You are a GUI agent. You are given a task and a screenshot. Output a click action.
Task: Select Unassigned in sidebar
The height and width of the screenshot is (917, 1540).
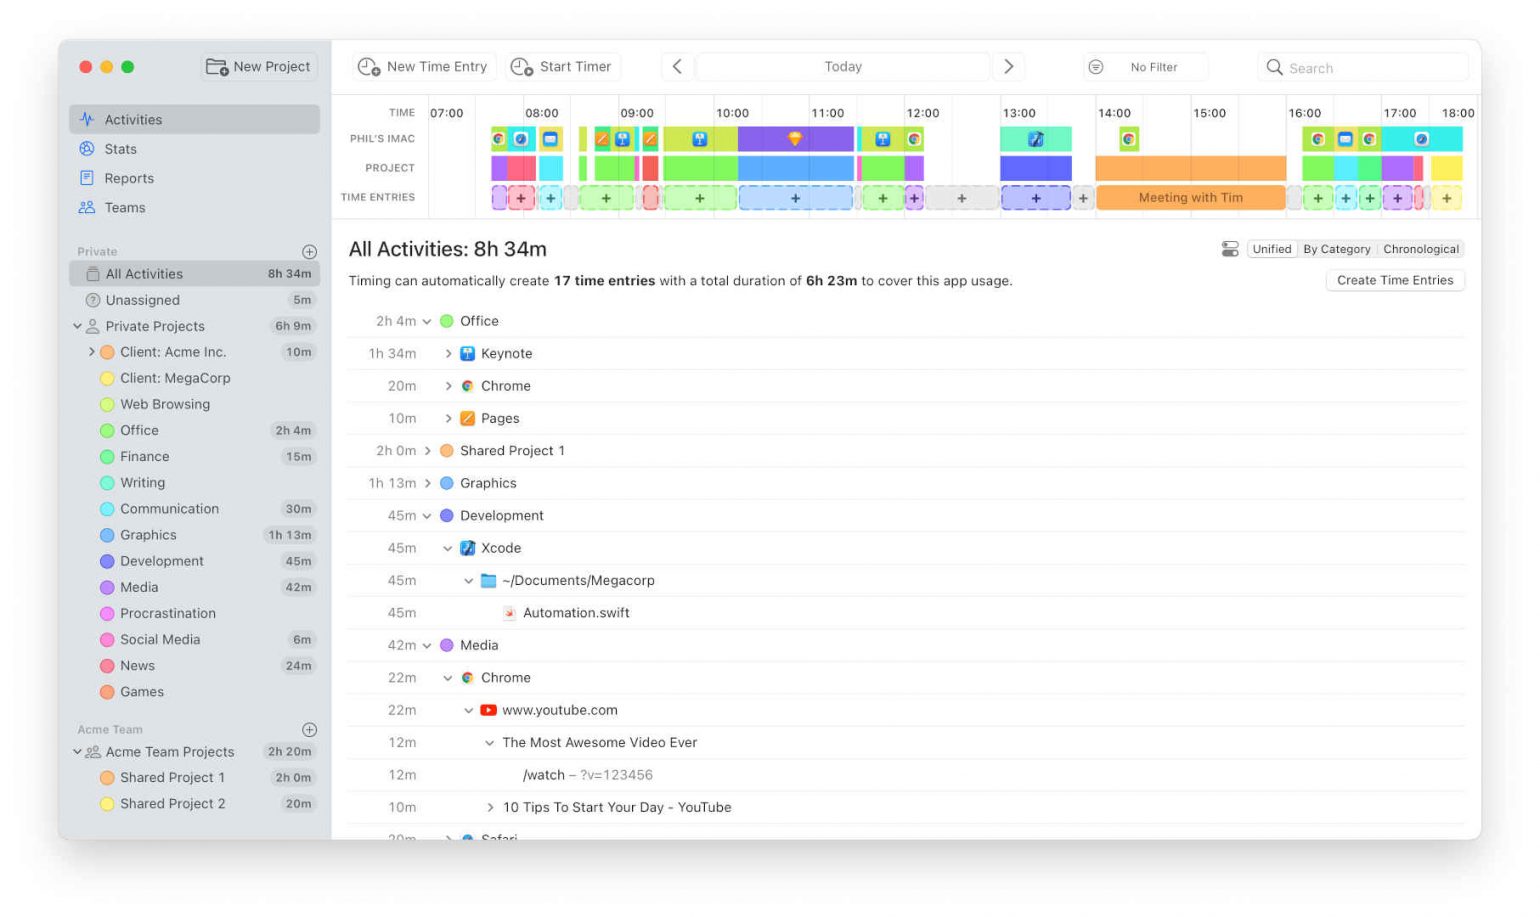pyautogui.click(x=194, y=300)
